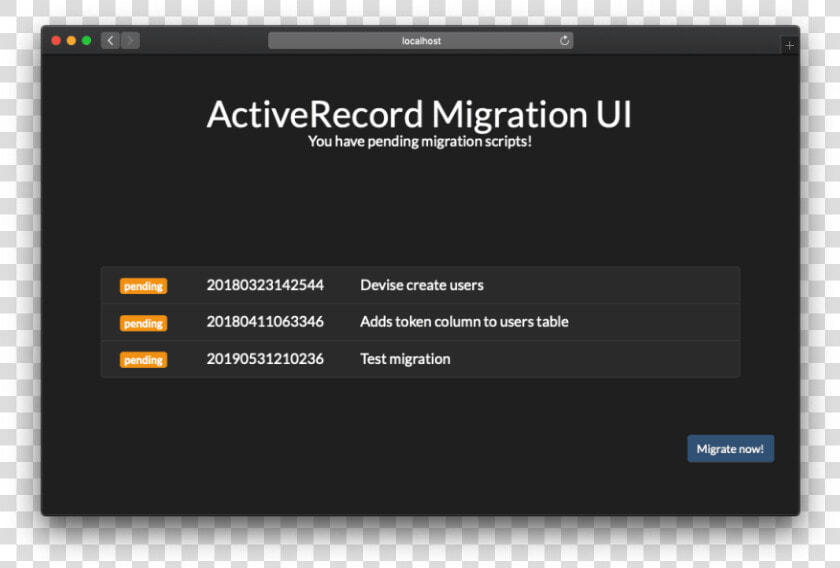The width and height of the screenshot is (840, 568).
Task: Click the pending badge for Devise create users
Action: [143, 286]
